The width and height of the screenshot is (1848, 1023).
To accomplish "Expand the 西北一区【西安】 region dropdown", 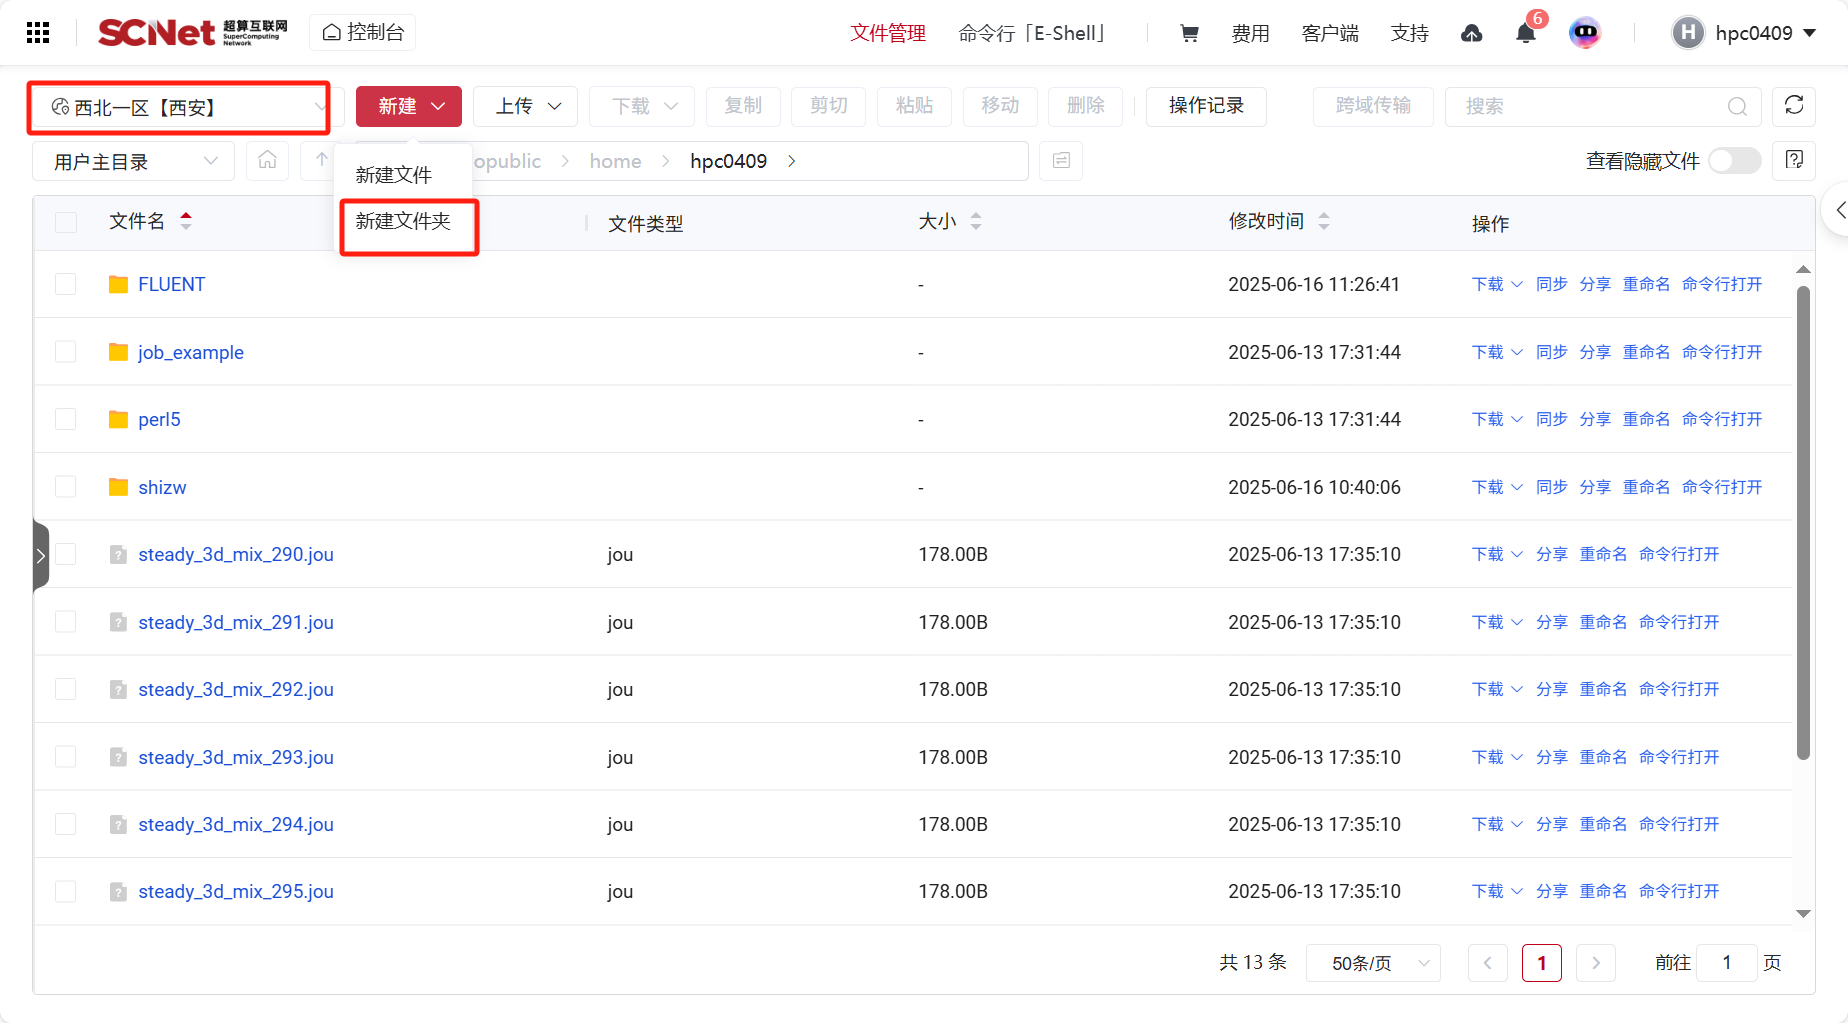I will (180, 107).
